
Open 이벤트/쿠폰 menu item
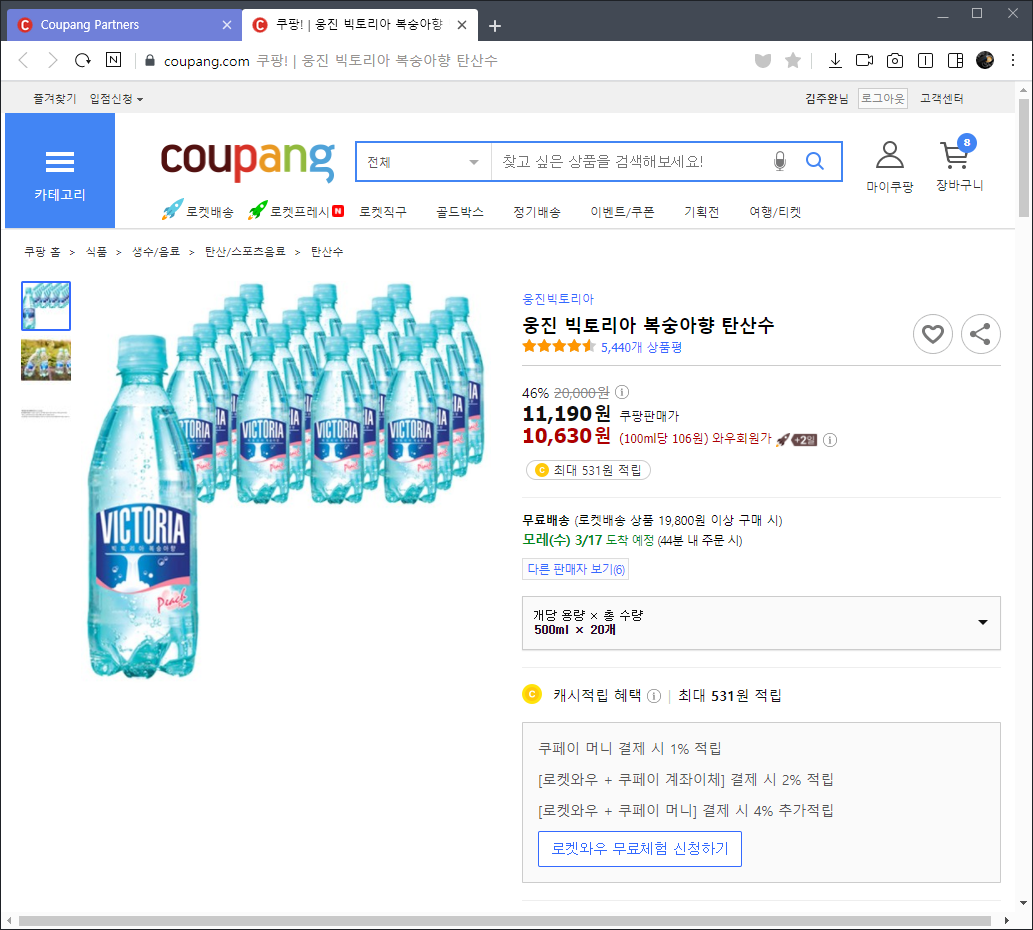(x=622, y=212)
